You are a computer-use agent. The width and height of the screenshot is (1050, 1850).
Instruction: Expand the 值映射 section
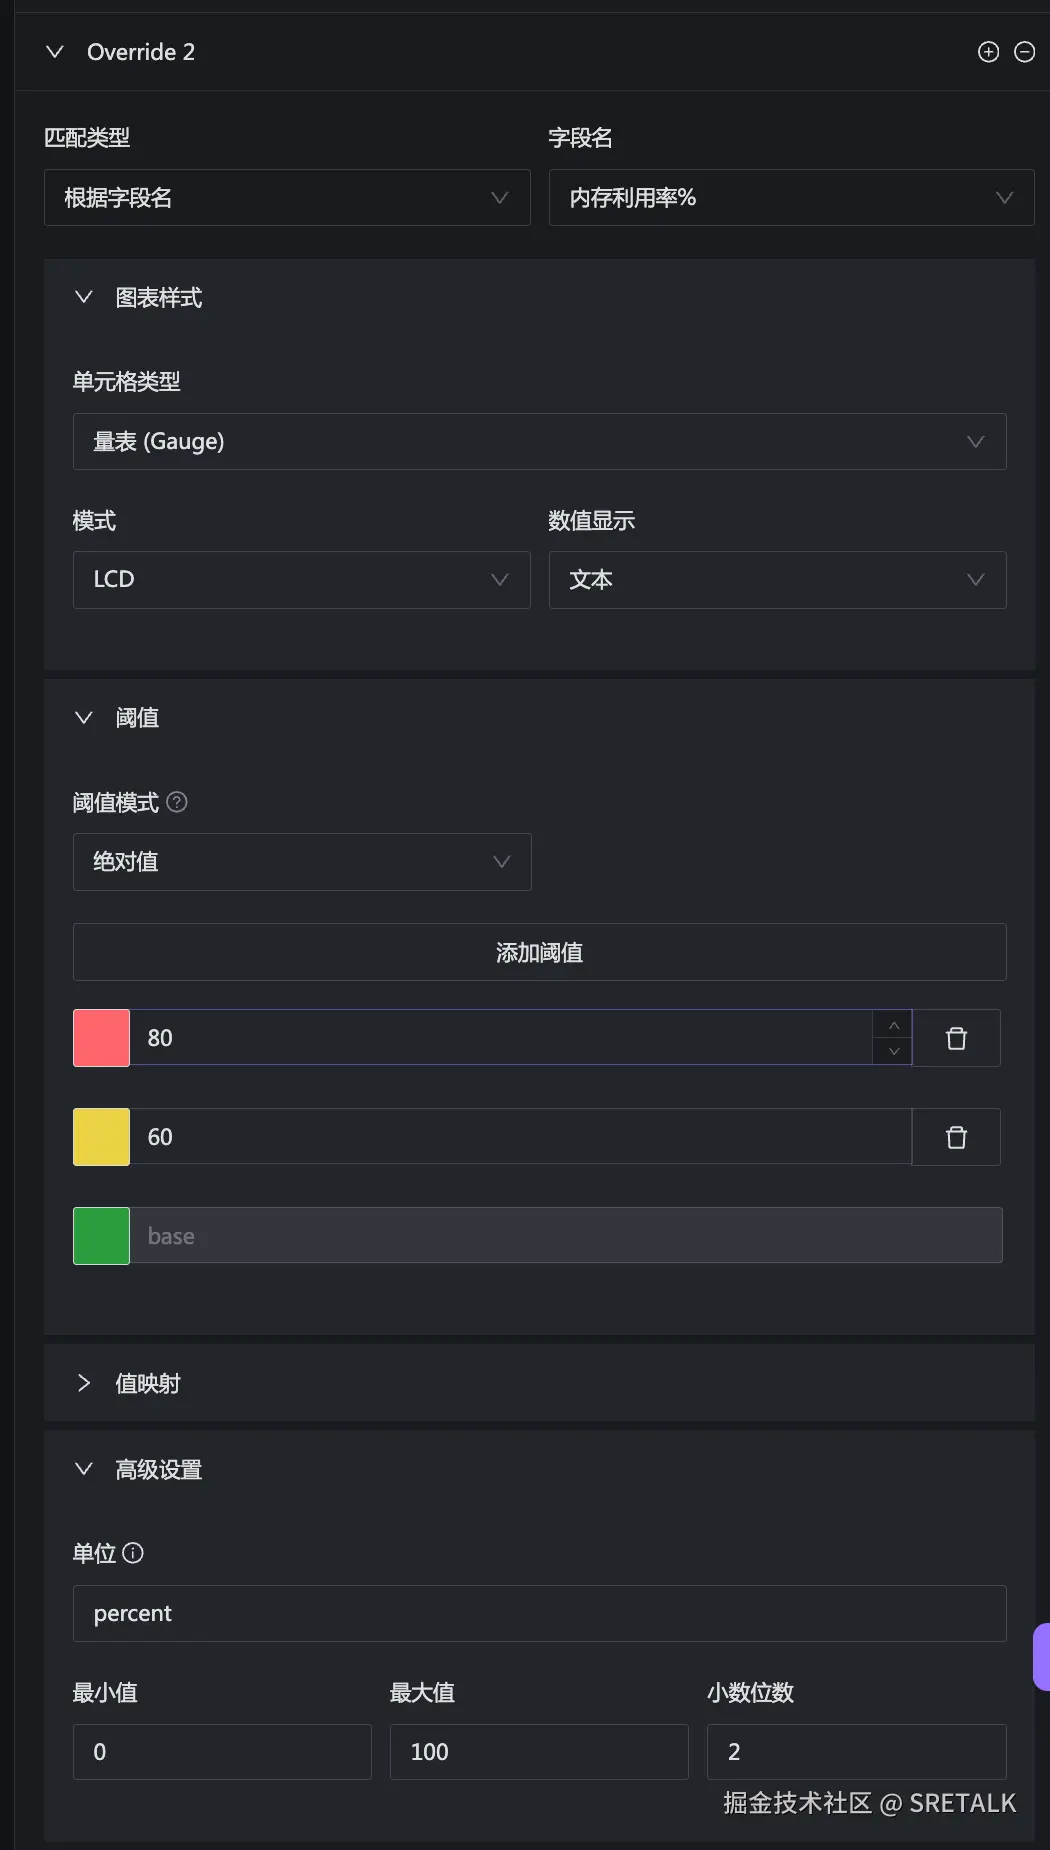click(84, 1383)
